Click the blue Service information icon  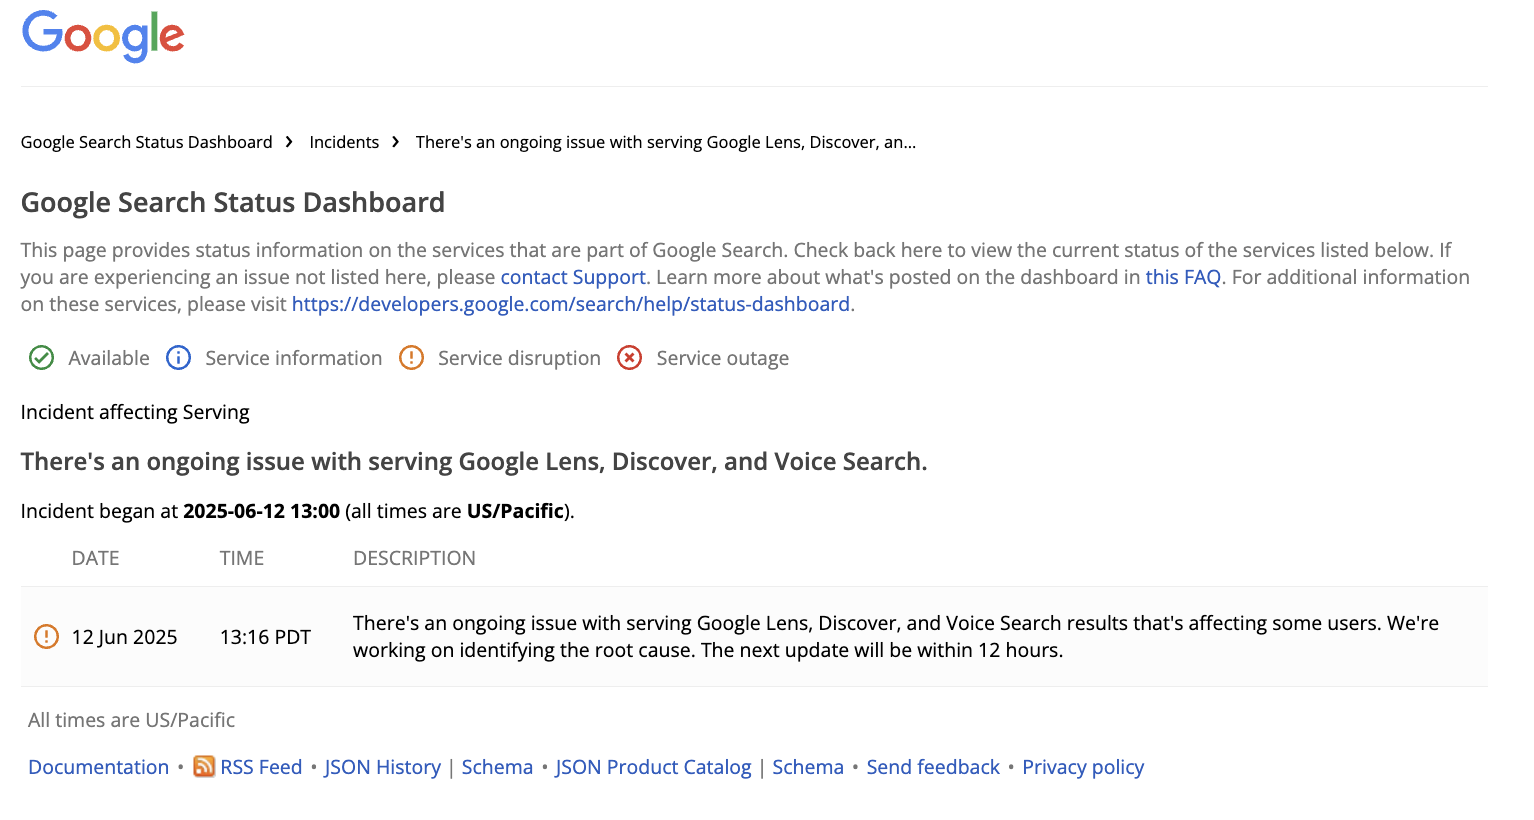178,357
